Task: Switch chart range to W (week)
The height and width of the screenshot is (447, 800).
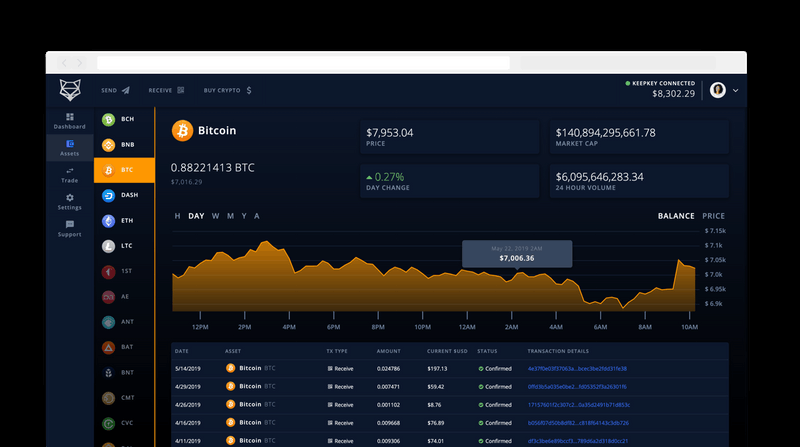Action: pyautogui.click(x=215, y=216)
